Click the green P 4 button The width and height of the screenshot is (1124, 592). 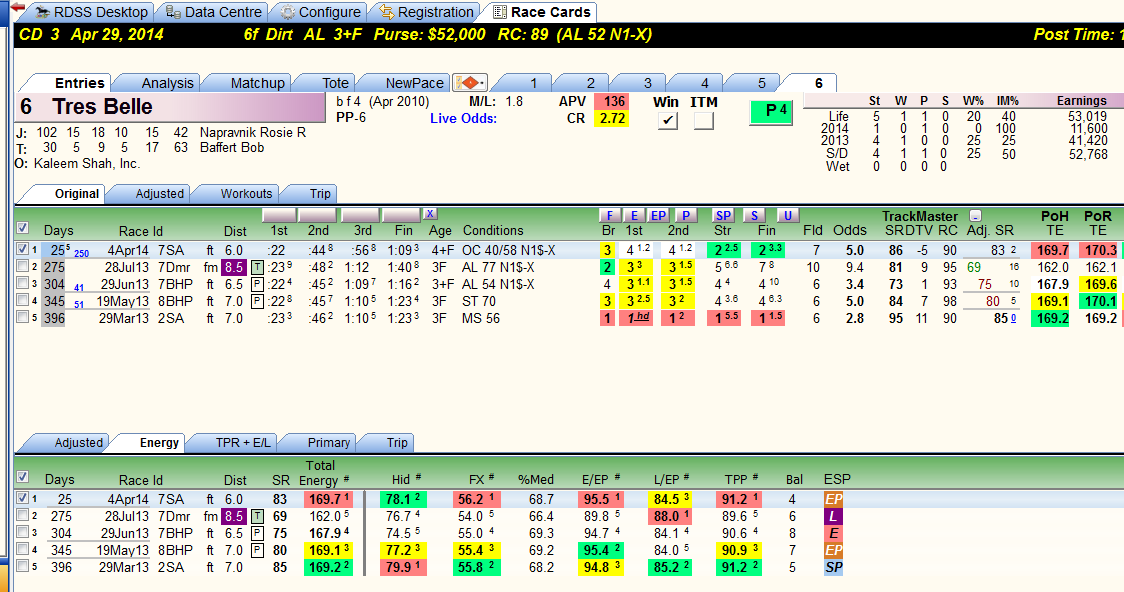coord(771,112)
